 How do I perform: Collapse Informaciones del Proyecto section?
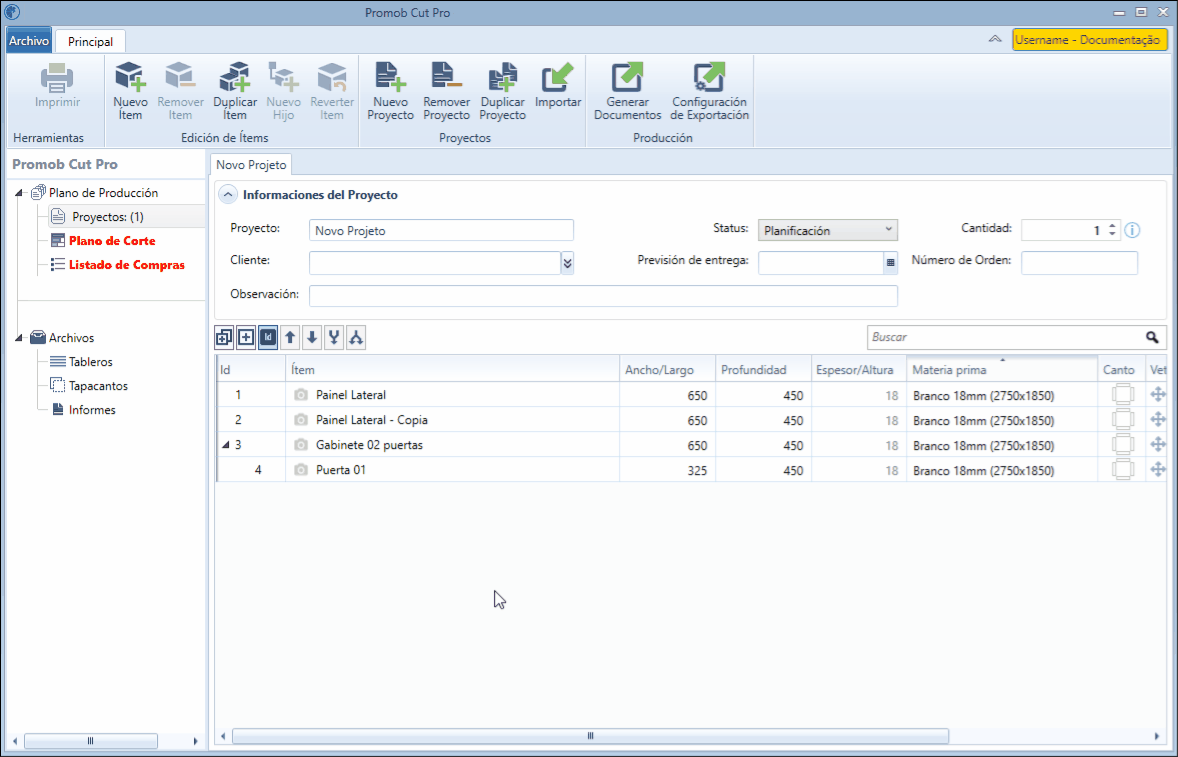[x=227, y=195]
